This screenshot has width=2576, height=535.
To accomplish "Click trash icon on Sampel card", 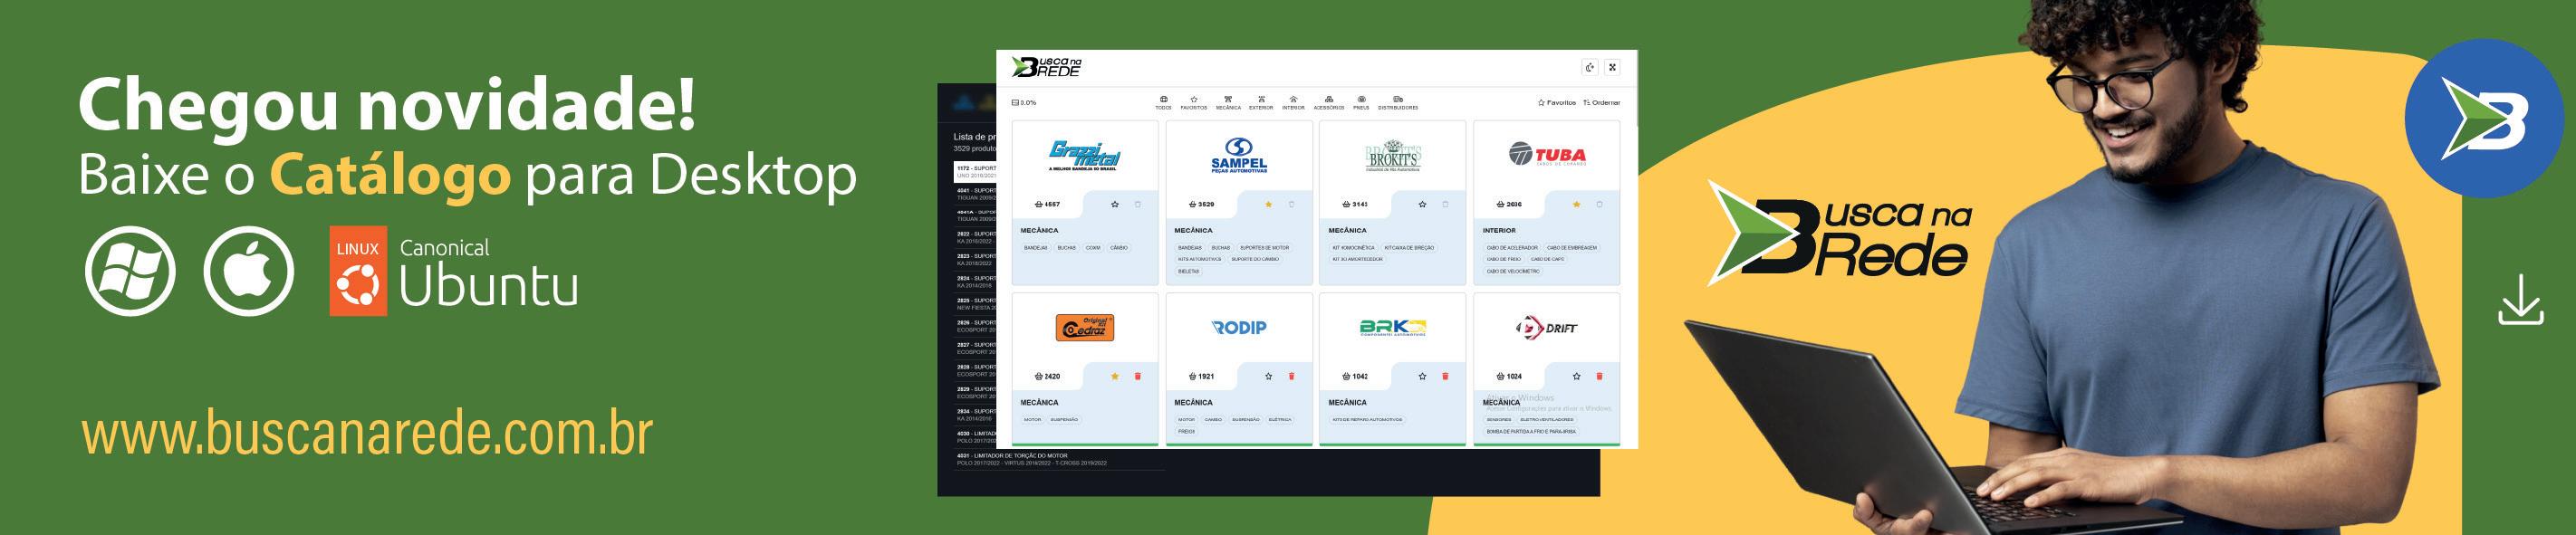I will click(x=1292, y=204).
